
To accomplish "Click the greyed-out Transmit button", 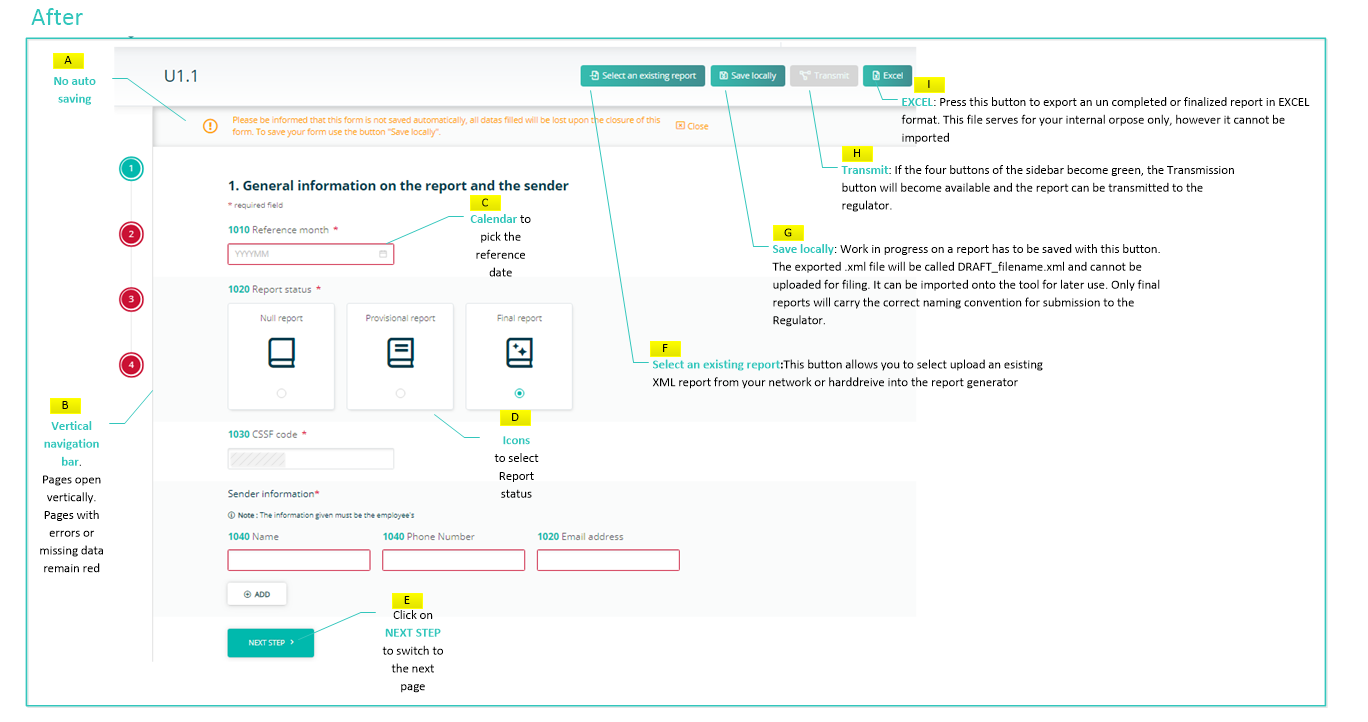I will 824,76.
